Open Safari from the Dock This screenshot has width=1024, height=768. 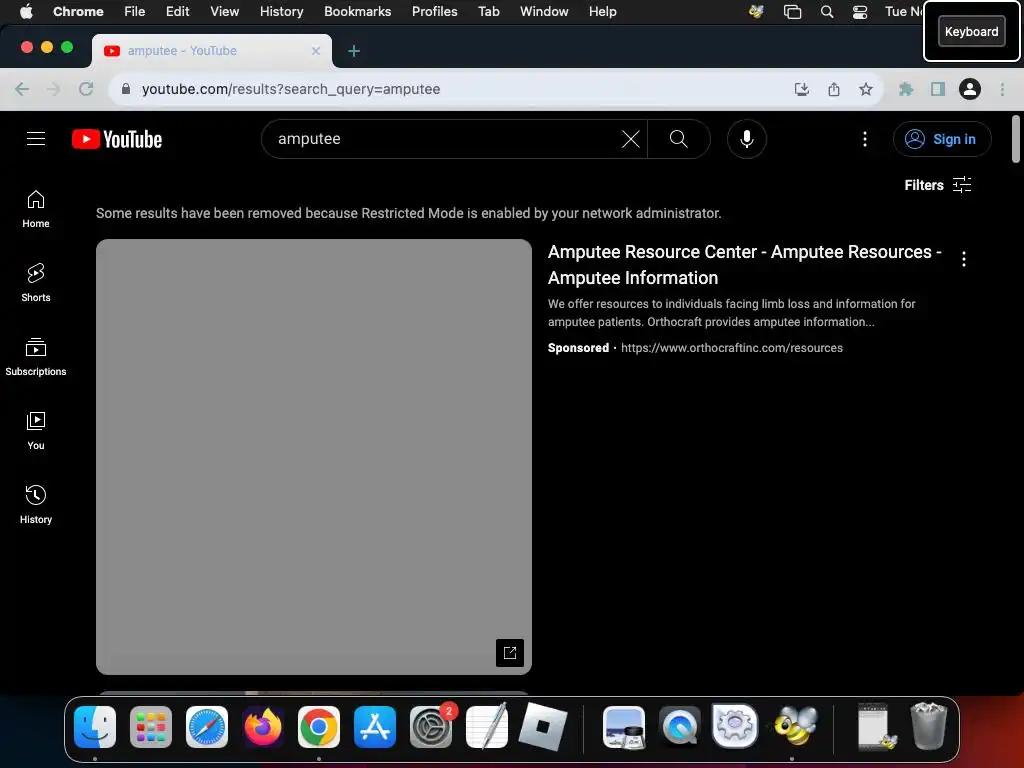click(x=207, y=726)
